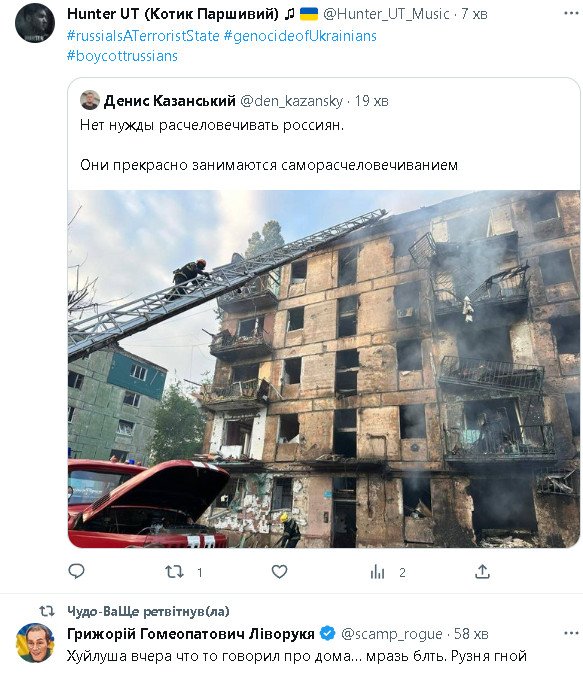Open Грижорій Ліворукя profile avatar

(x=35, y=643)
